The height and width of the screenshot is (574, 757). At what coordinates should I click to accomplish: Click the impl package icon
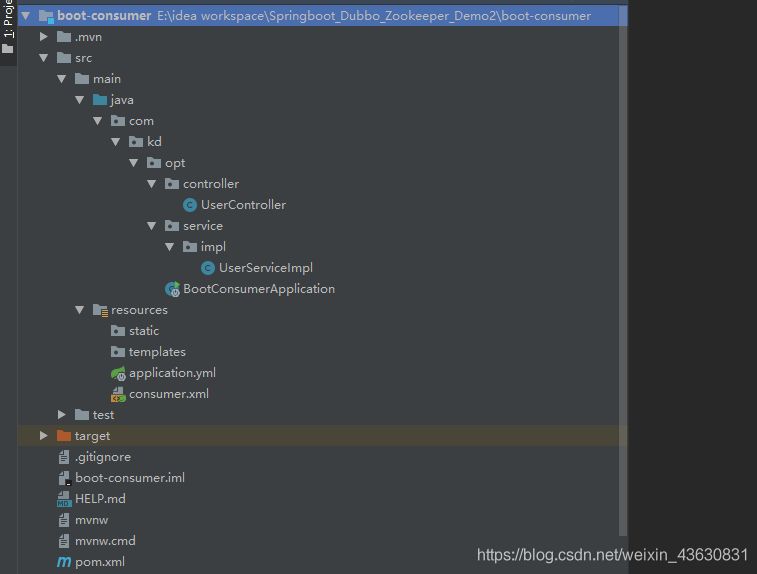[190, 247]
